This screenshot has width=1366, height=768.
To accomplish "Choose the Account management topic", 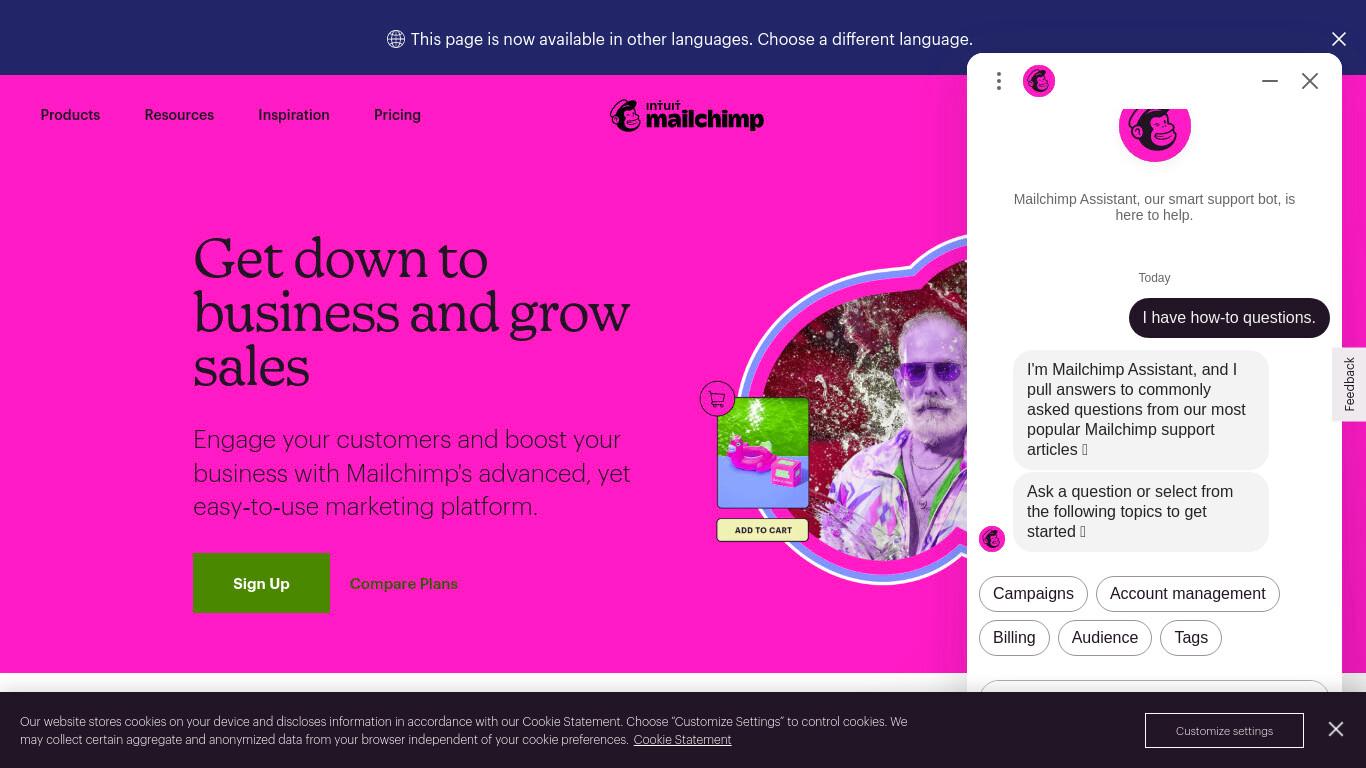I will [x=1187, y=594].
